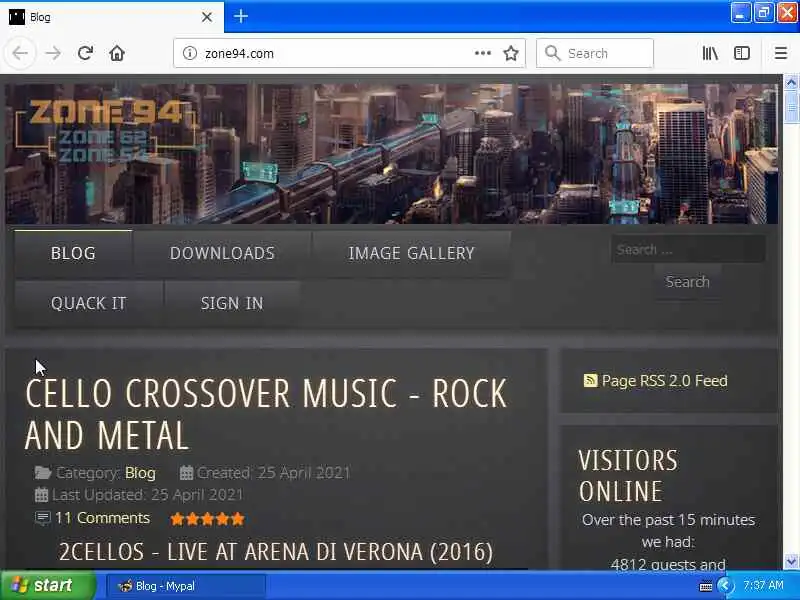Close the Blog tab
The image size is (800, 600).
click(x=207, y=17)
